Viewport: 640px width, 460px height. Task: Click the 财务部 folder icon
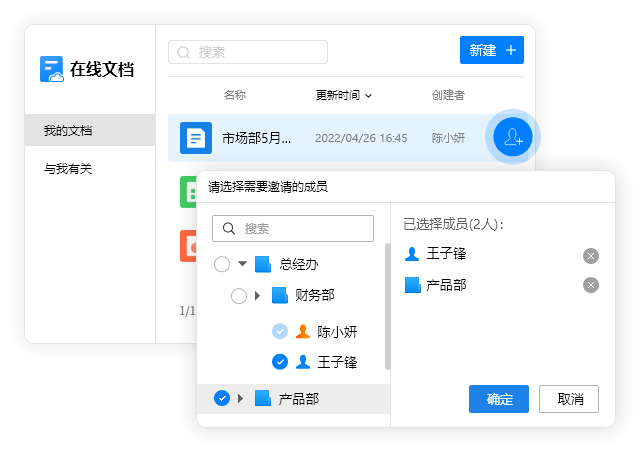[280, 295]
